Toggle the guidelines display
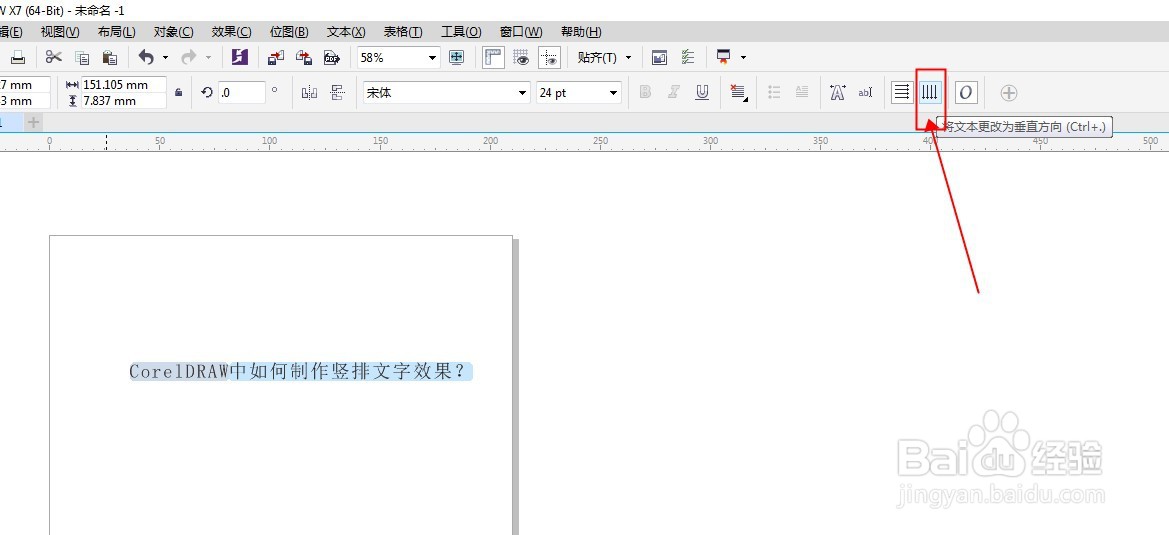1169x535 pixels. pos(549,57)
